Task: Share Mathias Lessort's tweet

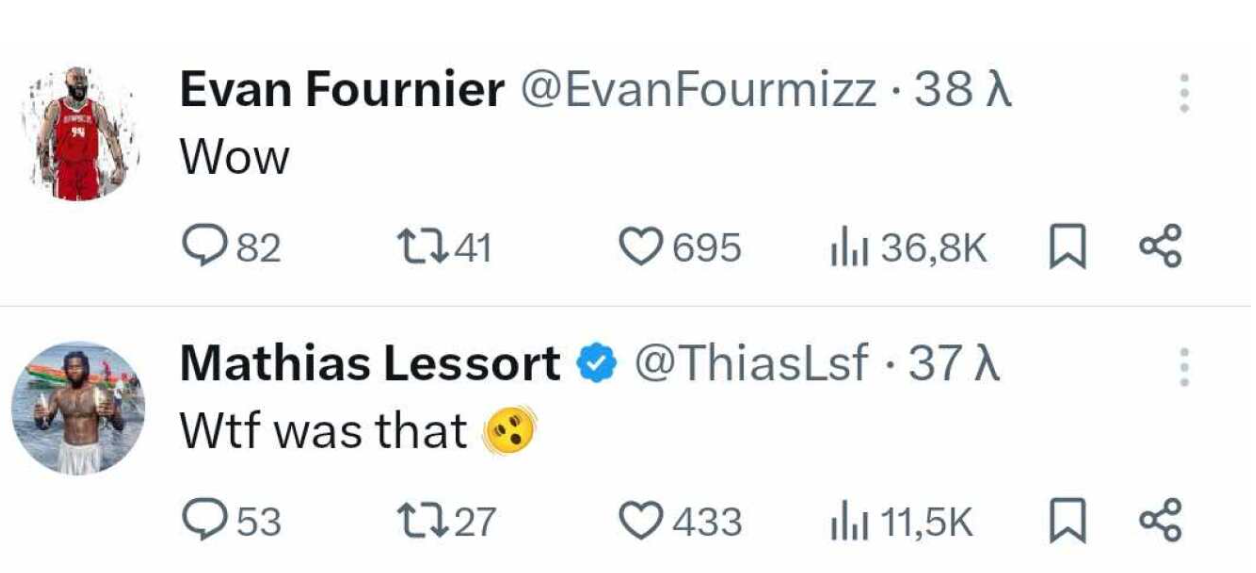Action: pos(1161,521)
